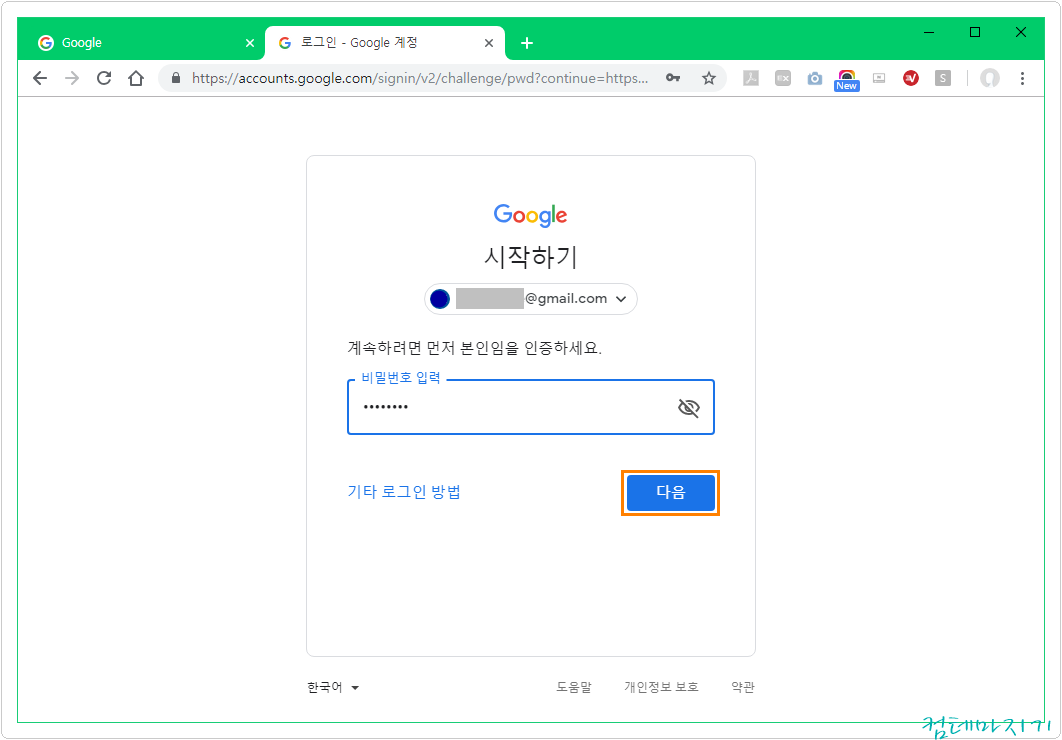The image size is (1062, 740).
Task: Maximize the Chrome window
Action: click(x=975, y=32)
